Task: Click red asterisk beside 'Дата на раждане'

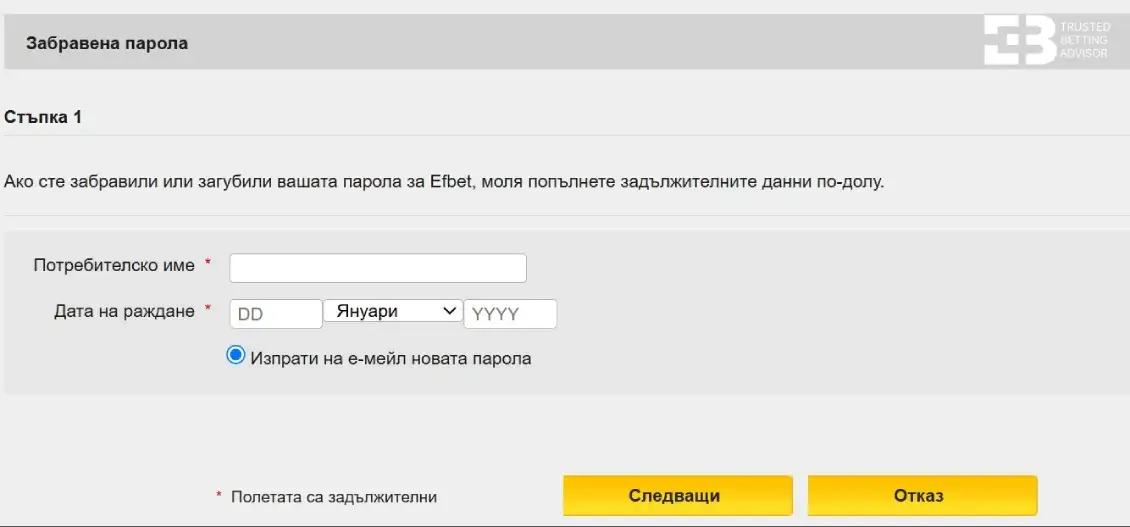Action: 208,309
